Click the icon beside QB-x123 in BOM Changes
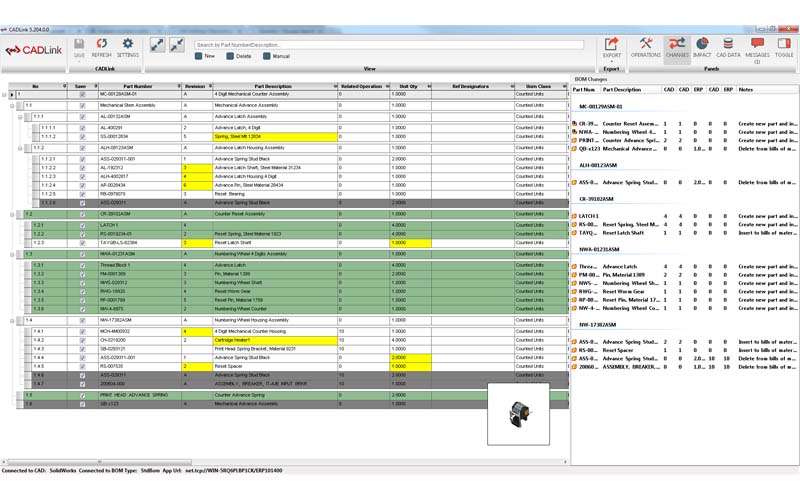Screen dimensions: 800x500 pyautogui.click(x=574, y=148)
